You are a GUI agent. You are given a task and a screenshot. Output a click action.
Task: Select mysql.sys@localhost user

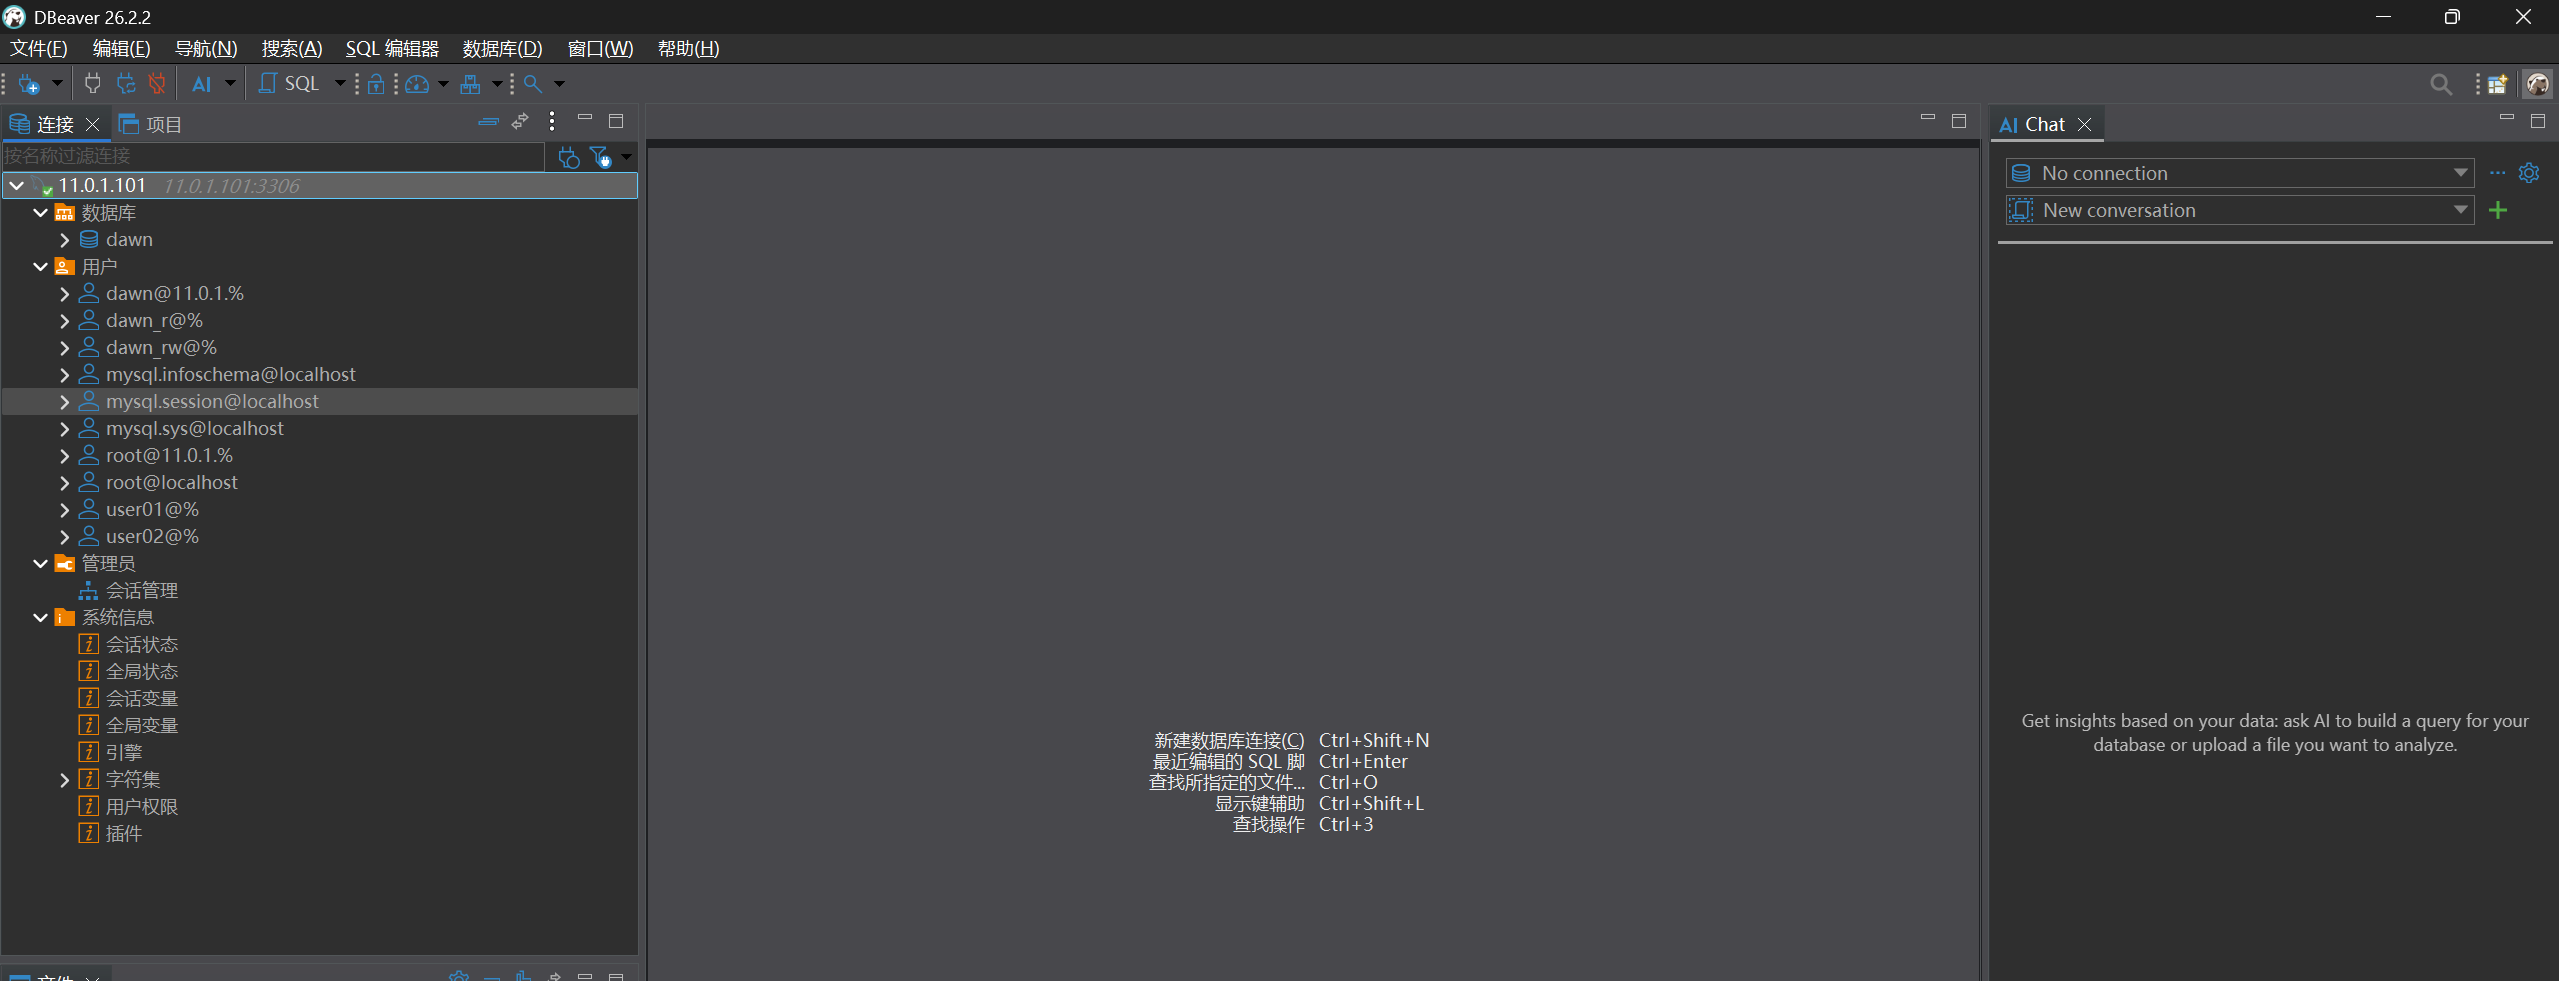(195, 429)
